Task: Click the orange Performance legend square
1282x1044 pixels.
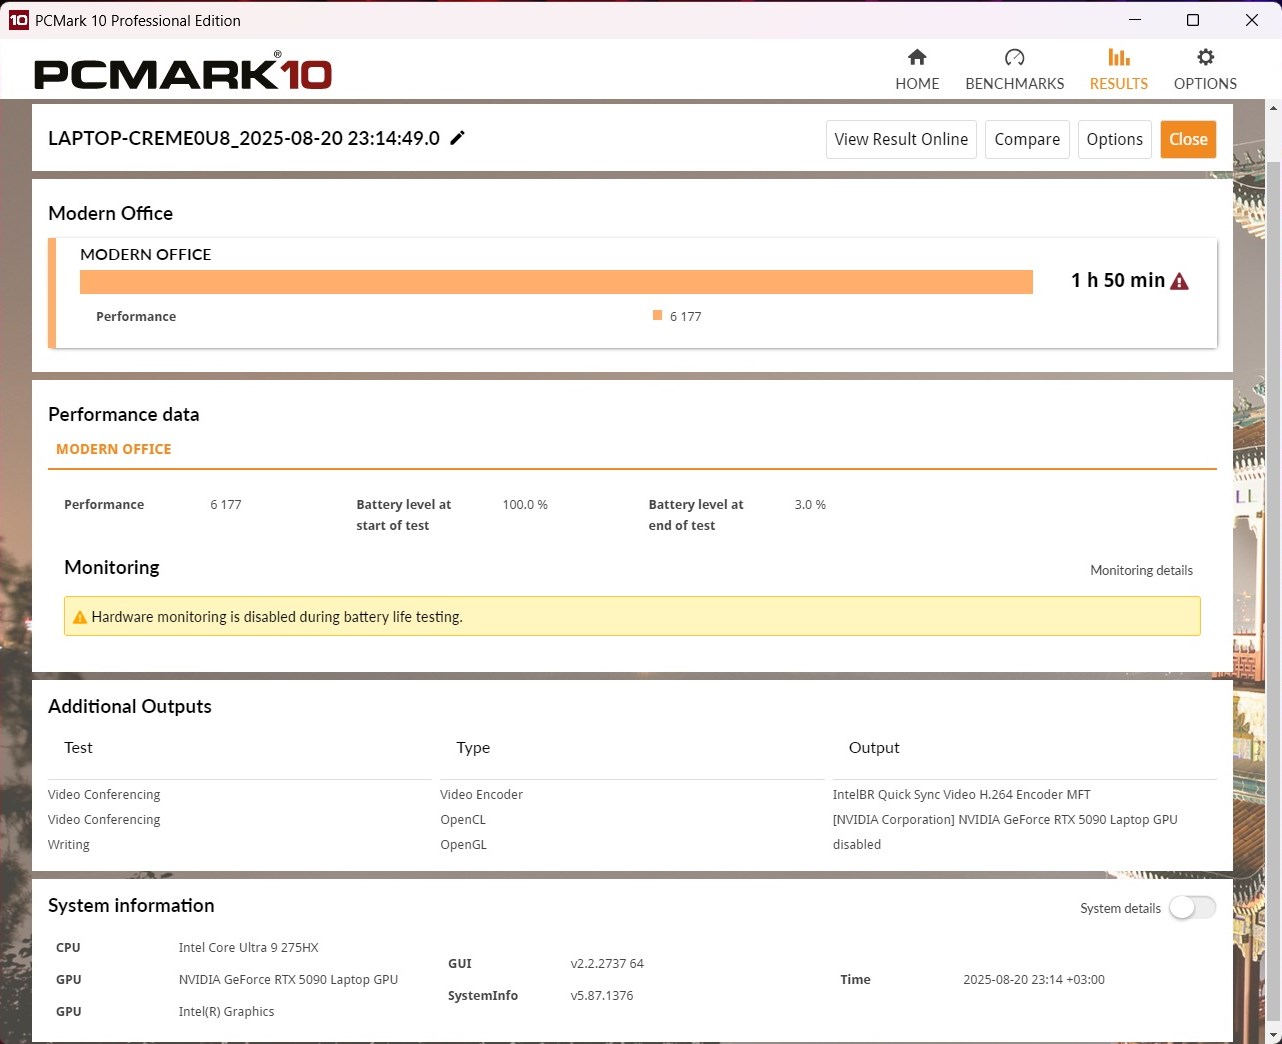Action: click(657, 316)
